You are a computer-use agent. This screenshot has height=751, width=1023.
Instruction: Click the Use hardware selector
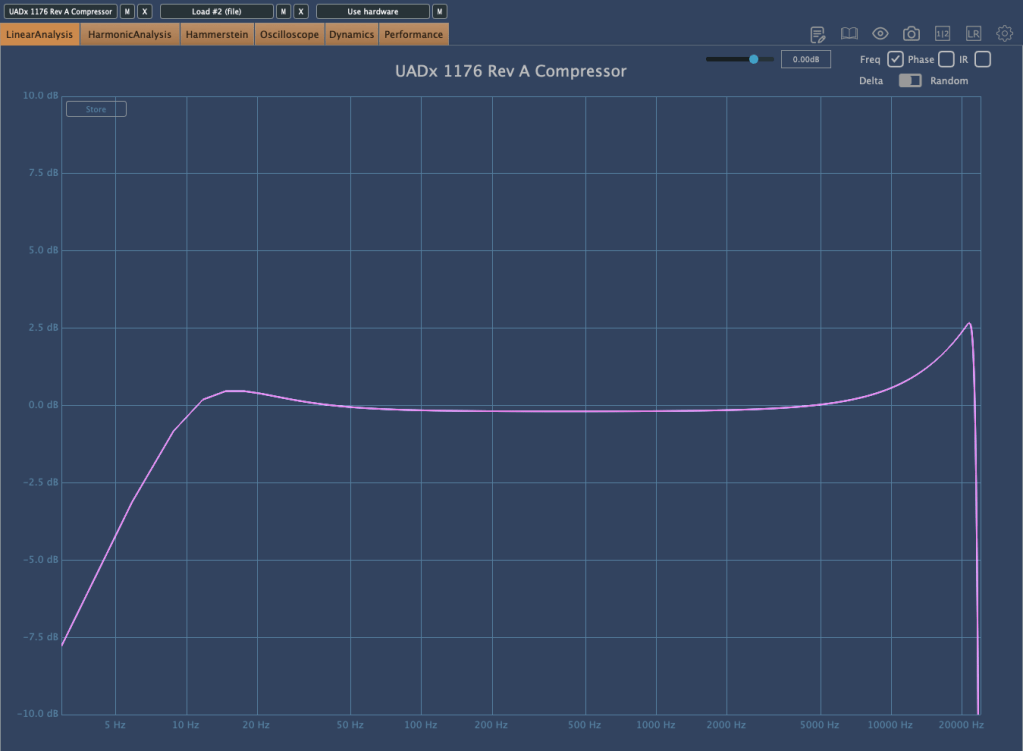pos(373,12)
